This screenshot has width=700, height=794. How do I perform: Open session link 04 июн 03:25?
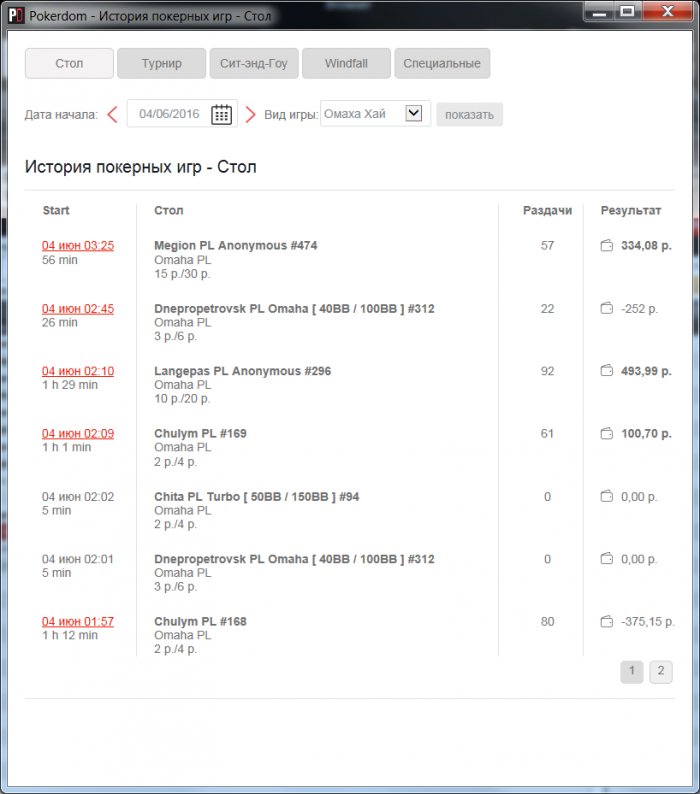78,246
